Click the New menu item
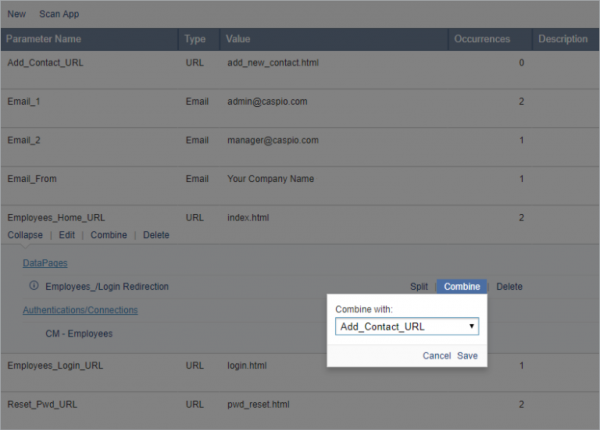Viewport: 600px width, 430px height. (x=16, y=14)
